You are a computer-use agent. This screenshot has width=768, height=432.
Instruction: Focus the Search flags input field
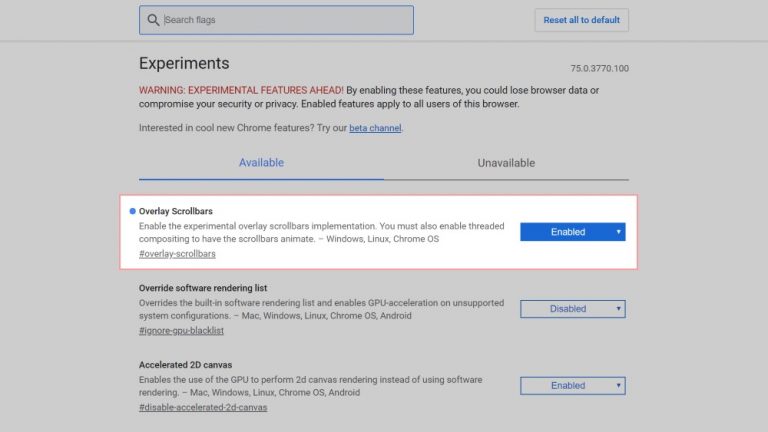(x=276, y=20)
